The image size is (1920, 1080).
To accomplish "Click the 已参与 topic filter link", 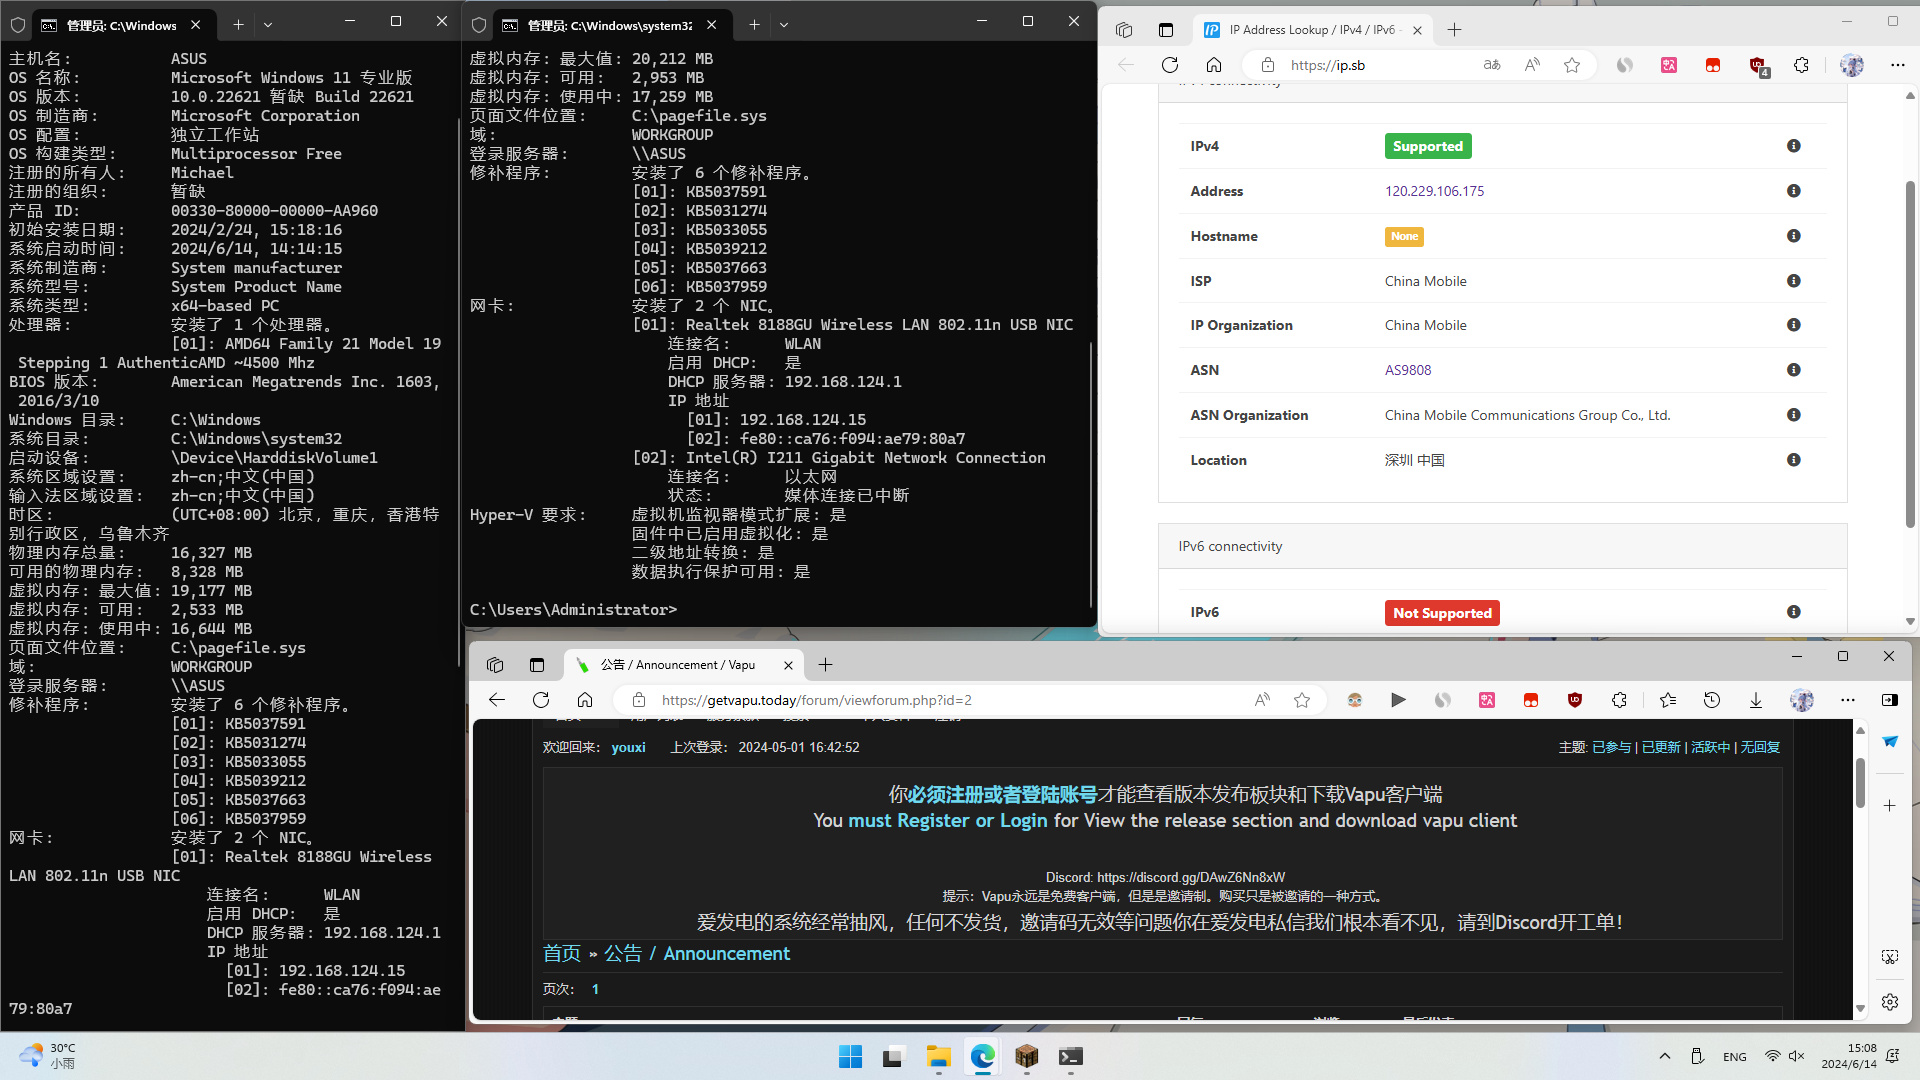I will click(1611, 747).
